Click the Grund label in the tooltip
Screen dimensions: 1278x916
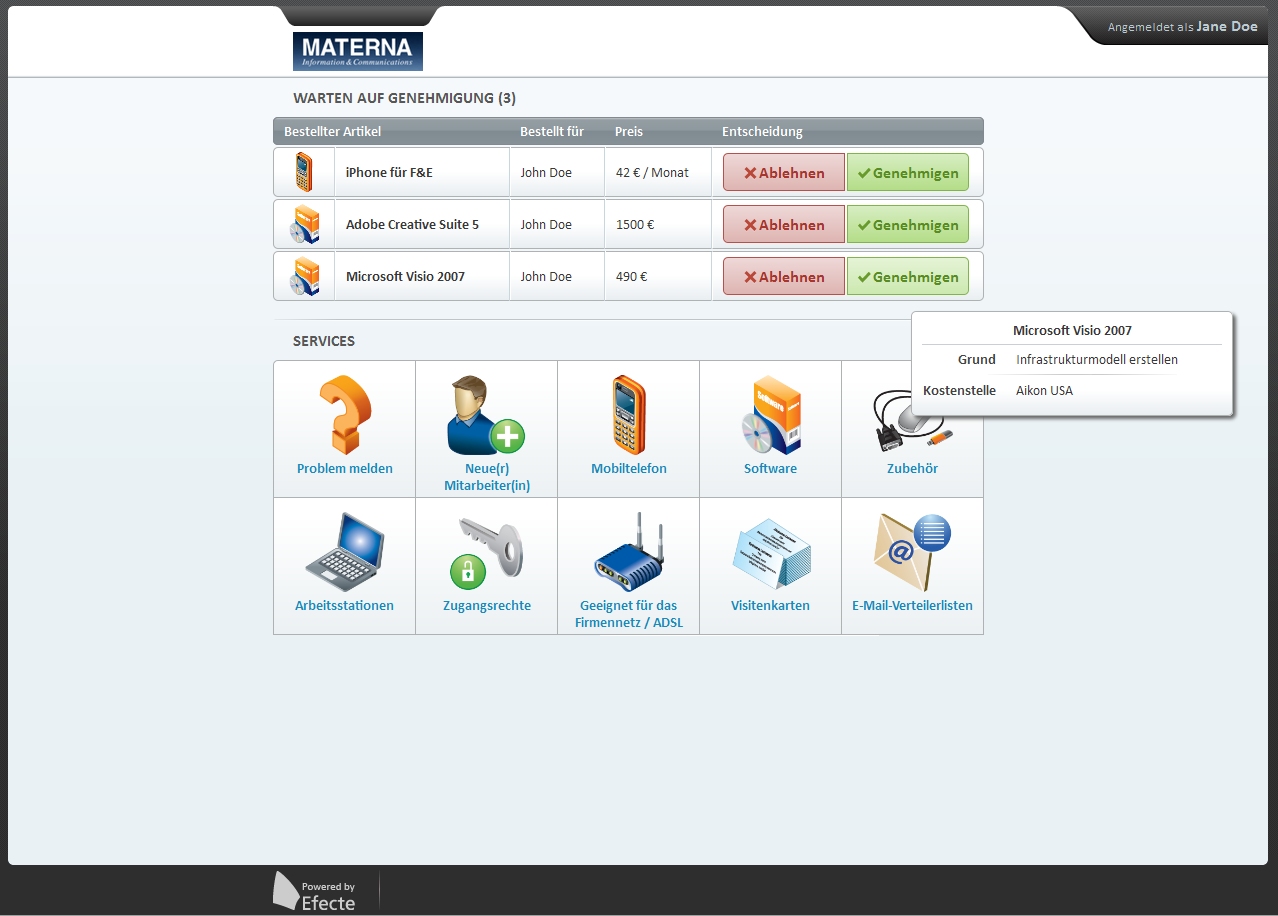976,359
